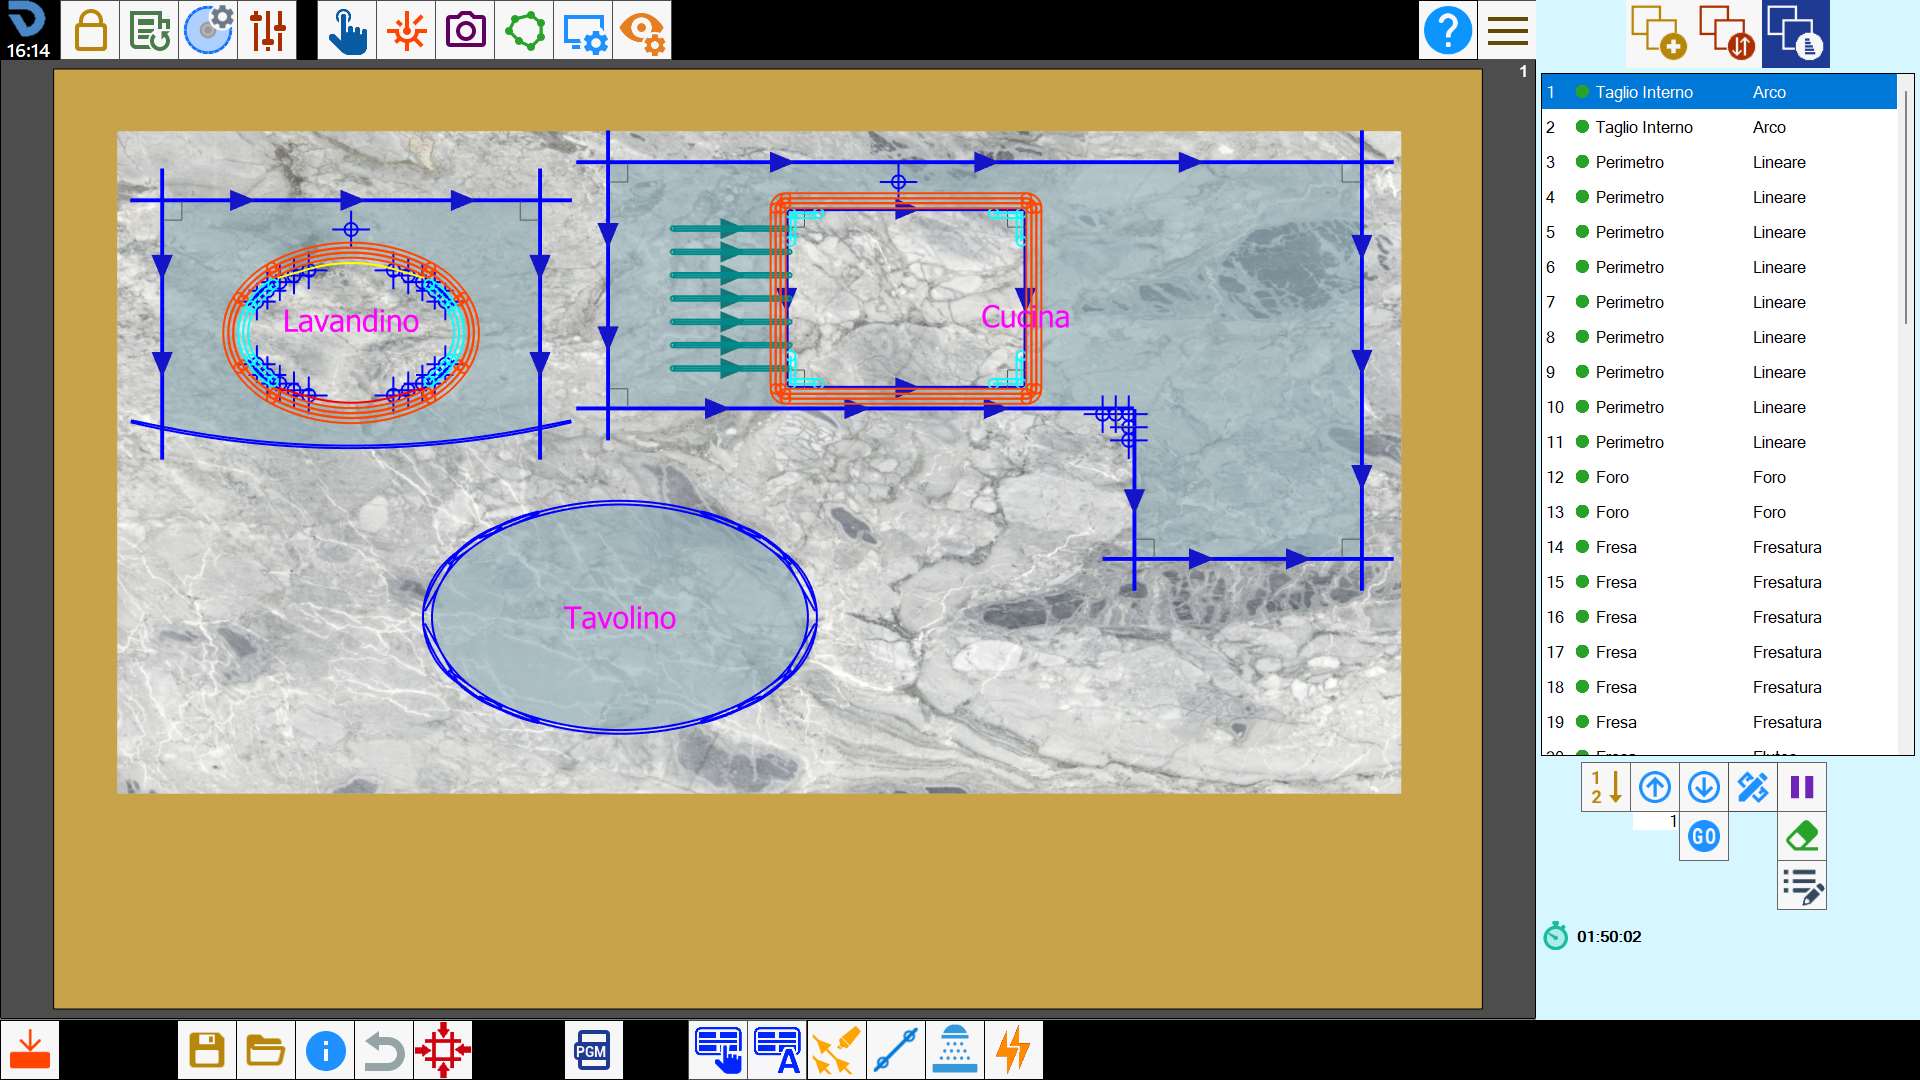Select the hand pointer touch tool
Viewport: 1920px width, 1080px height.
(347, 30)
